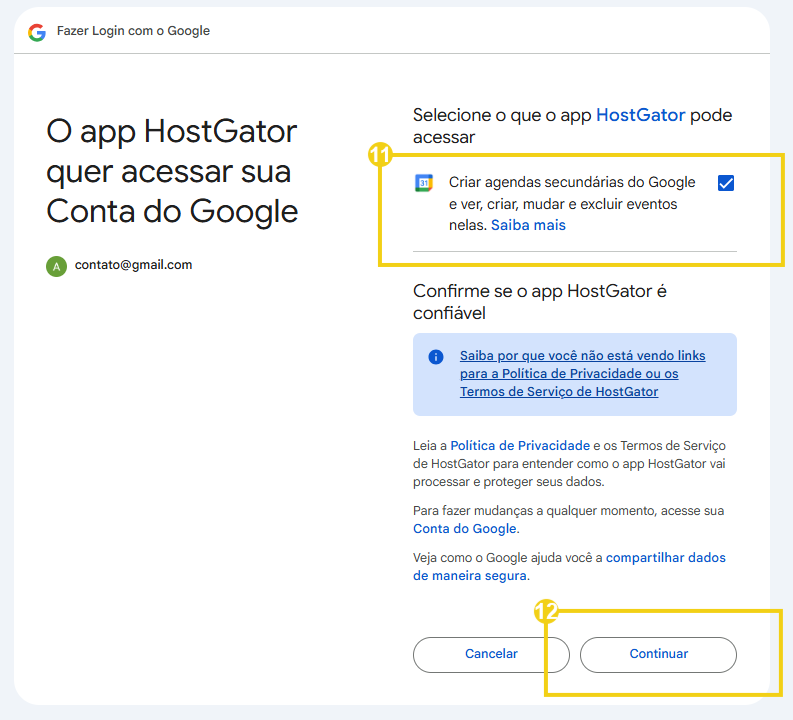
Task: Click the green account avatar icon
Action: point(56,266)
